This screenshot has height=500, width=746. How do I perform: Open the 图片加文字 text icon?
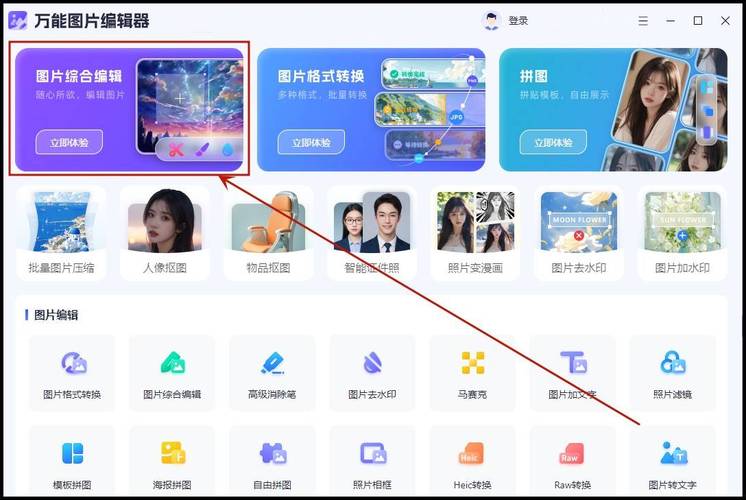click(x=573, y=363)
